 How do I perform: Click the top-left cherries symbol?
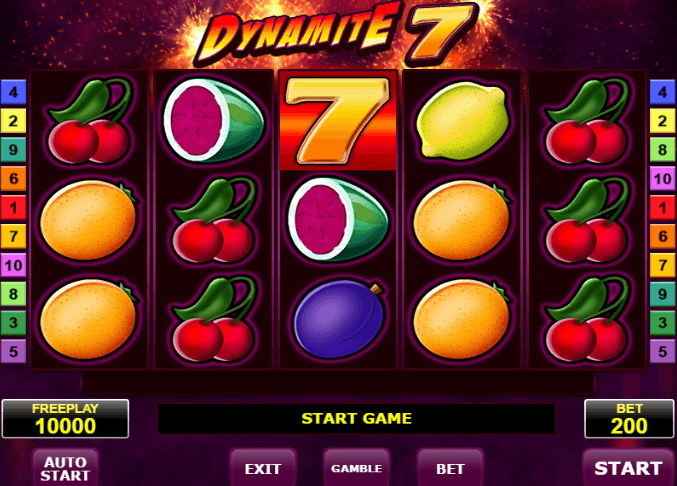pyautogui.click(x=89, y=121)
